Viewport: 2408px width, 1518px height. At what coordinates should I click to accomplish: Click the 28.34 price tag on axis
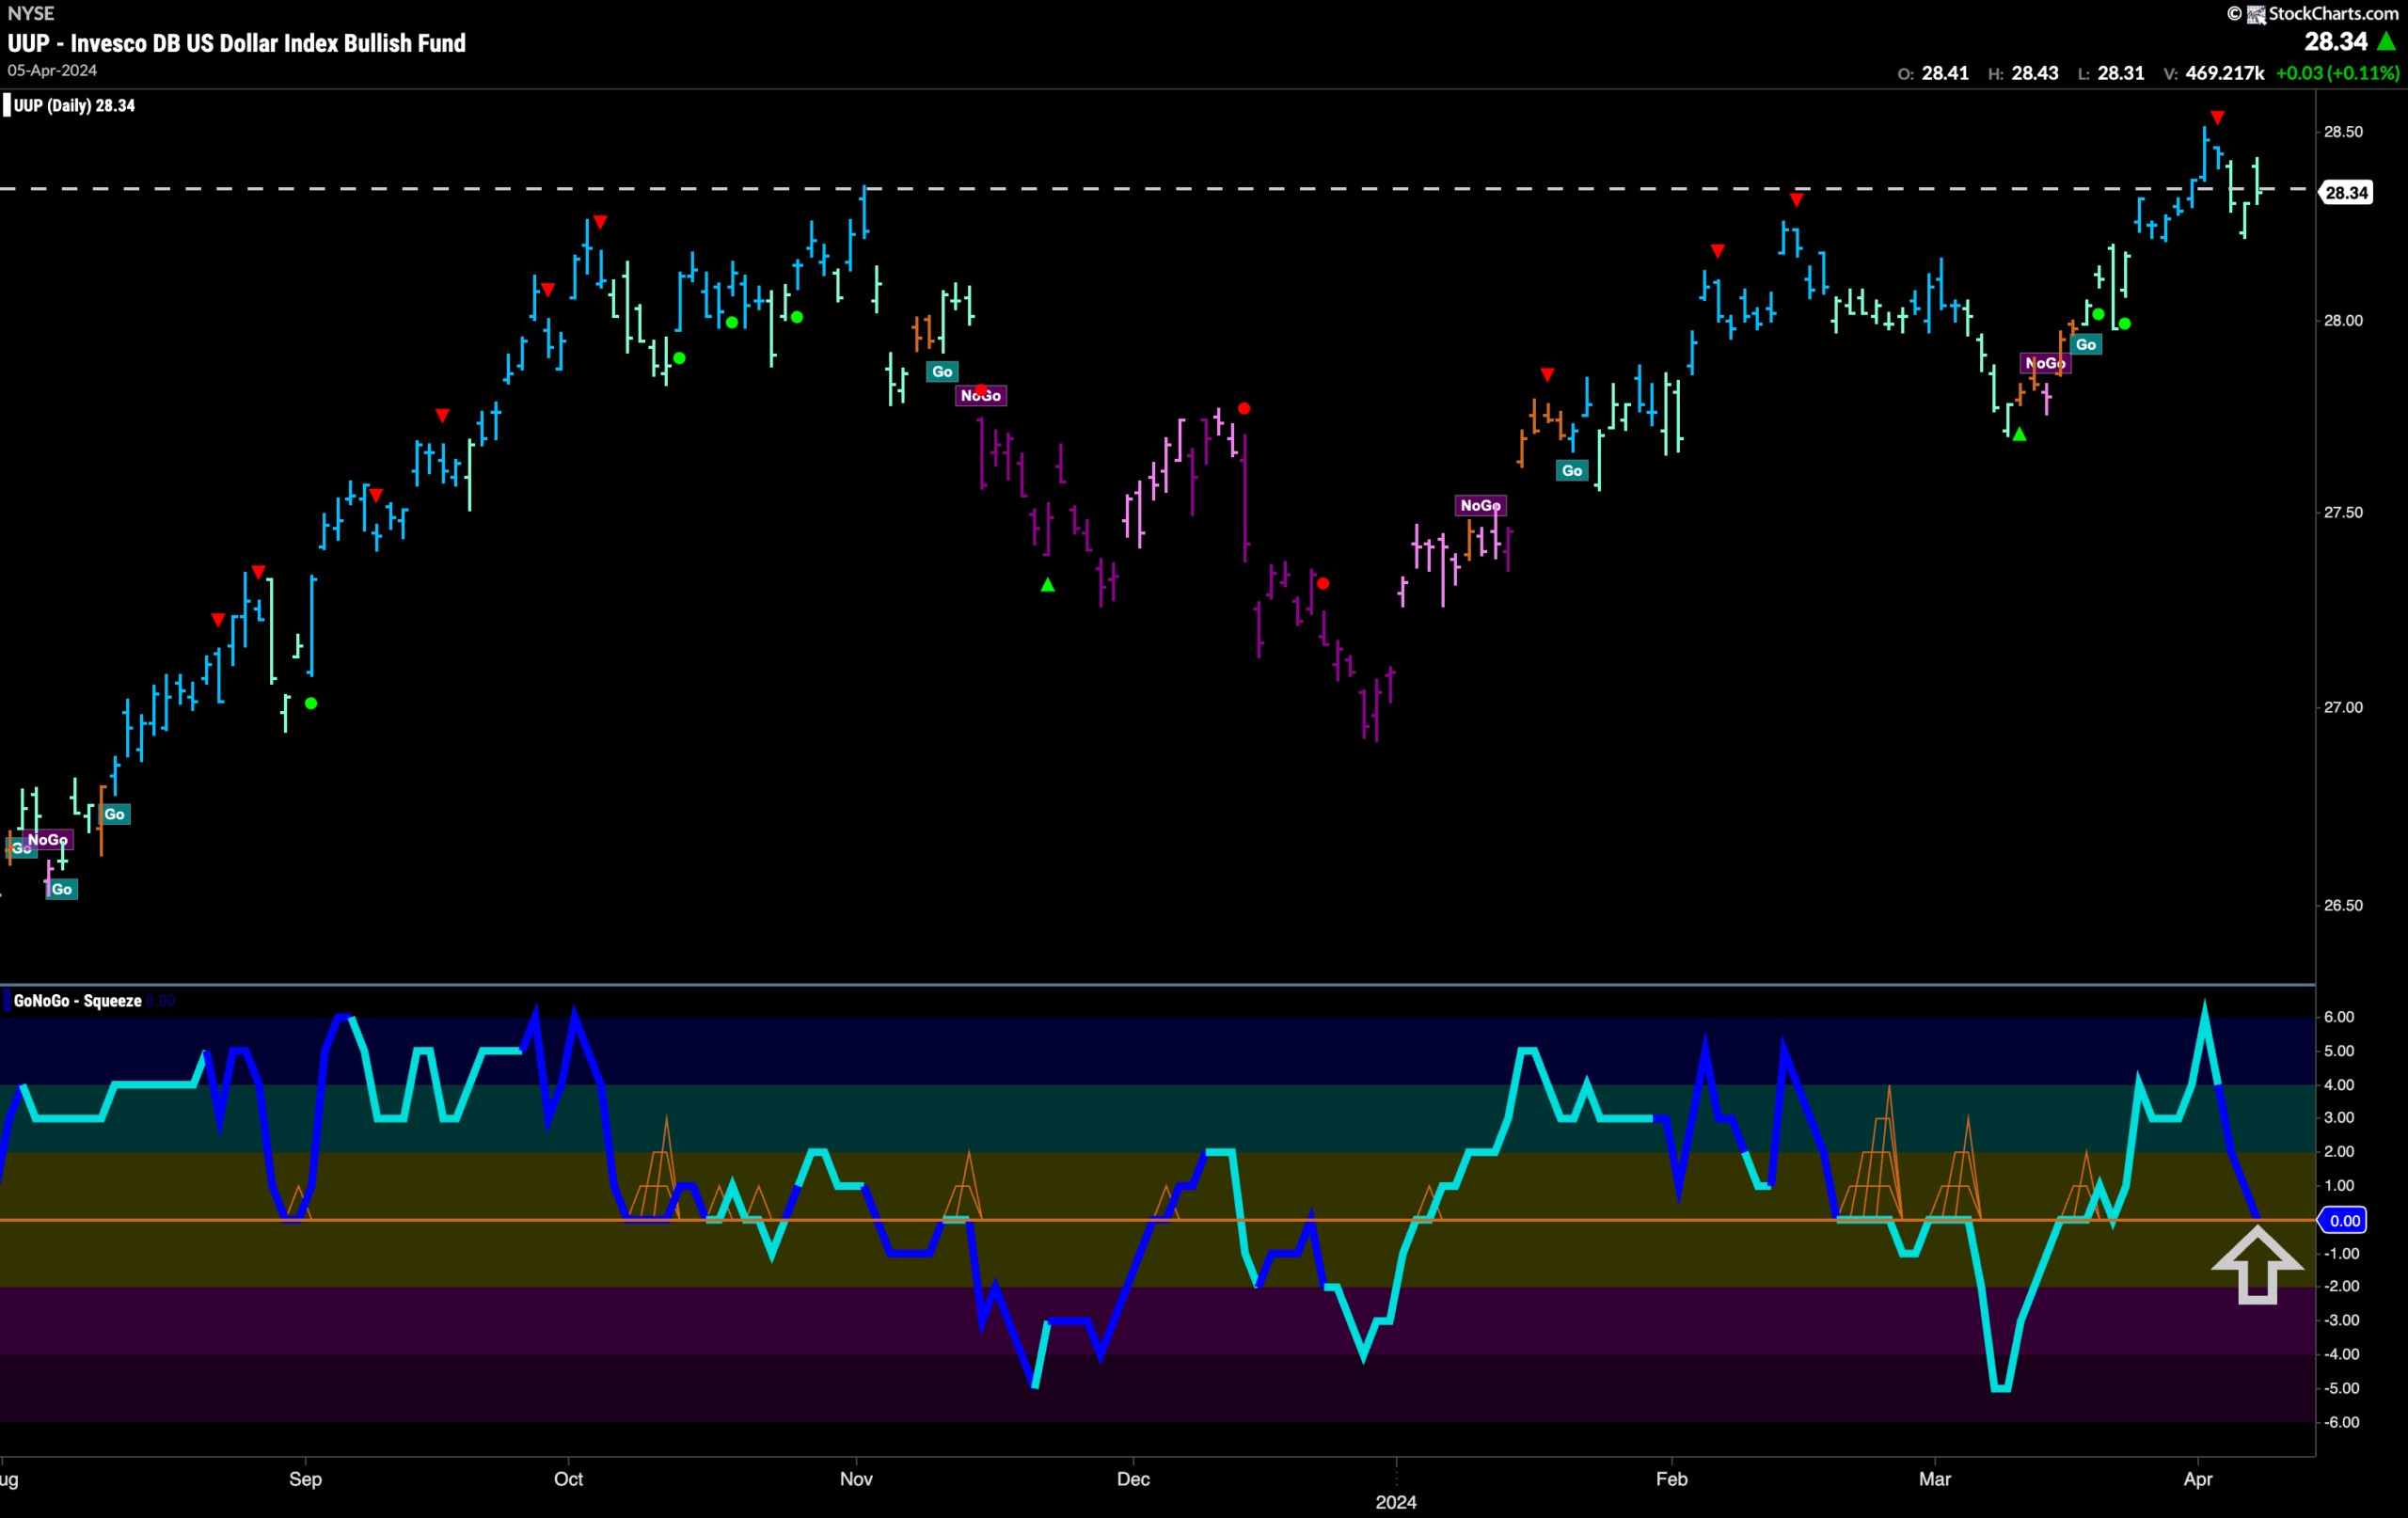click(x=2345, y=193)
